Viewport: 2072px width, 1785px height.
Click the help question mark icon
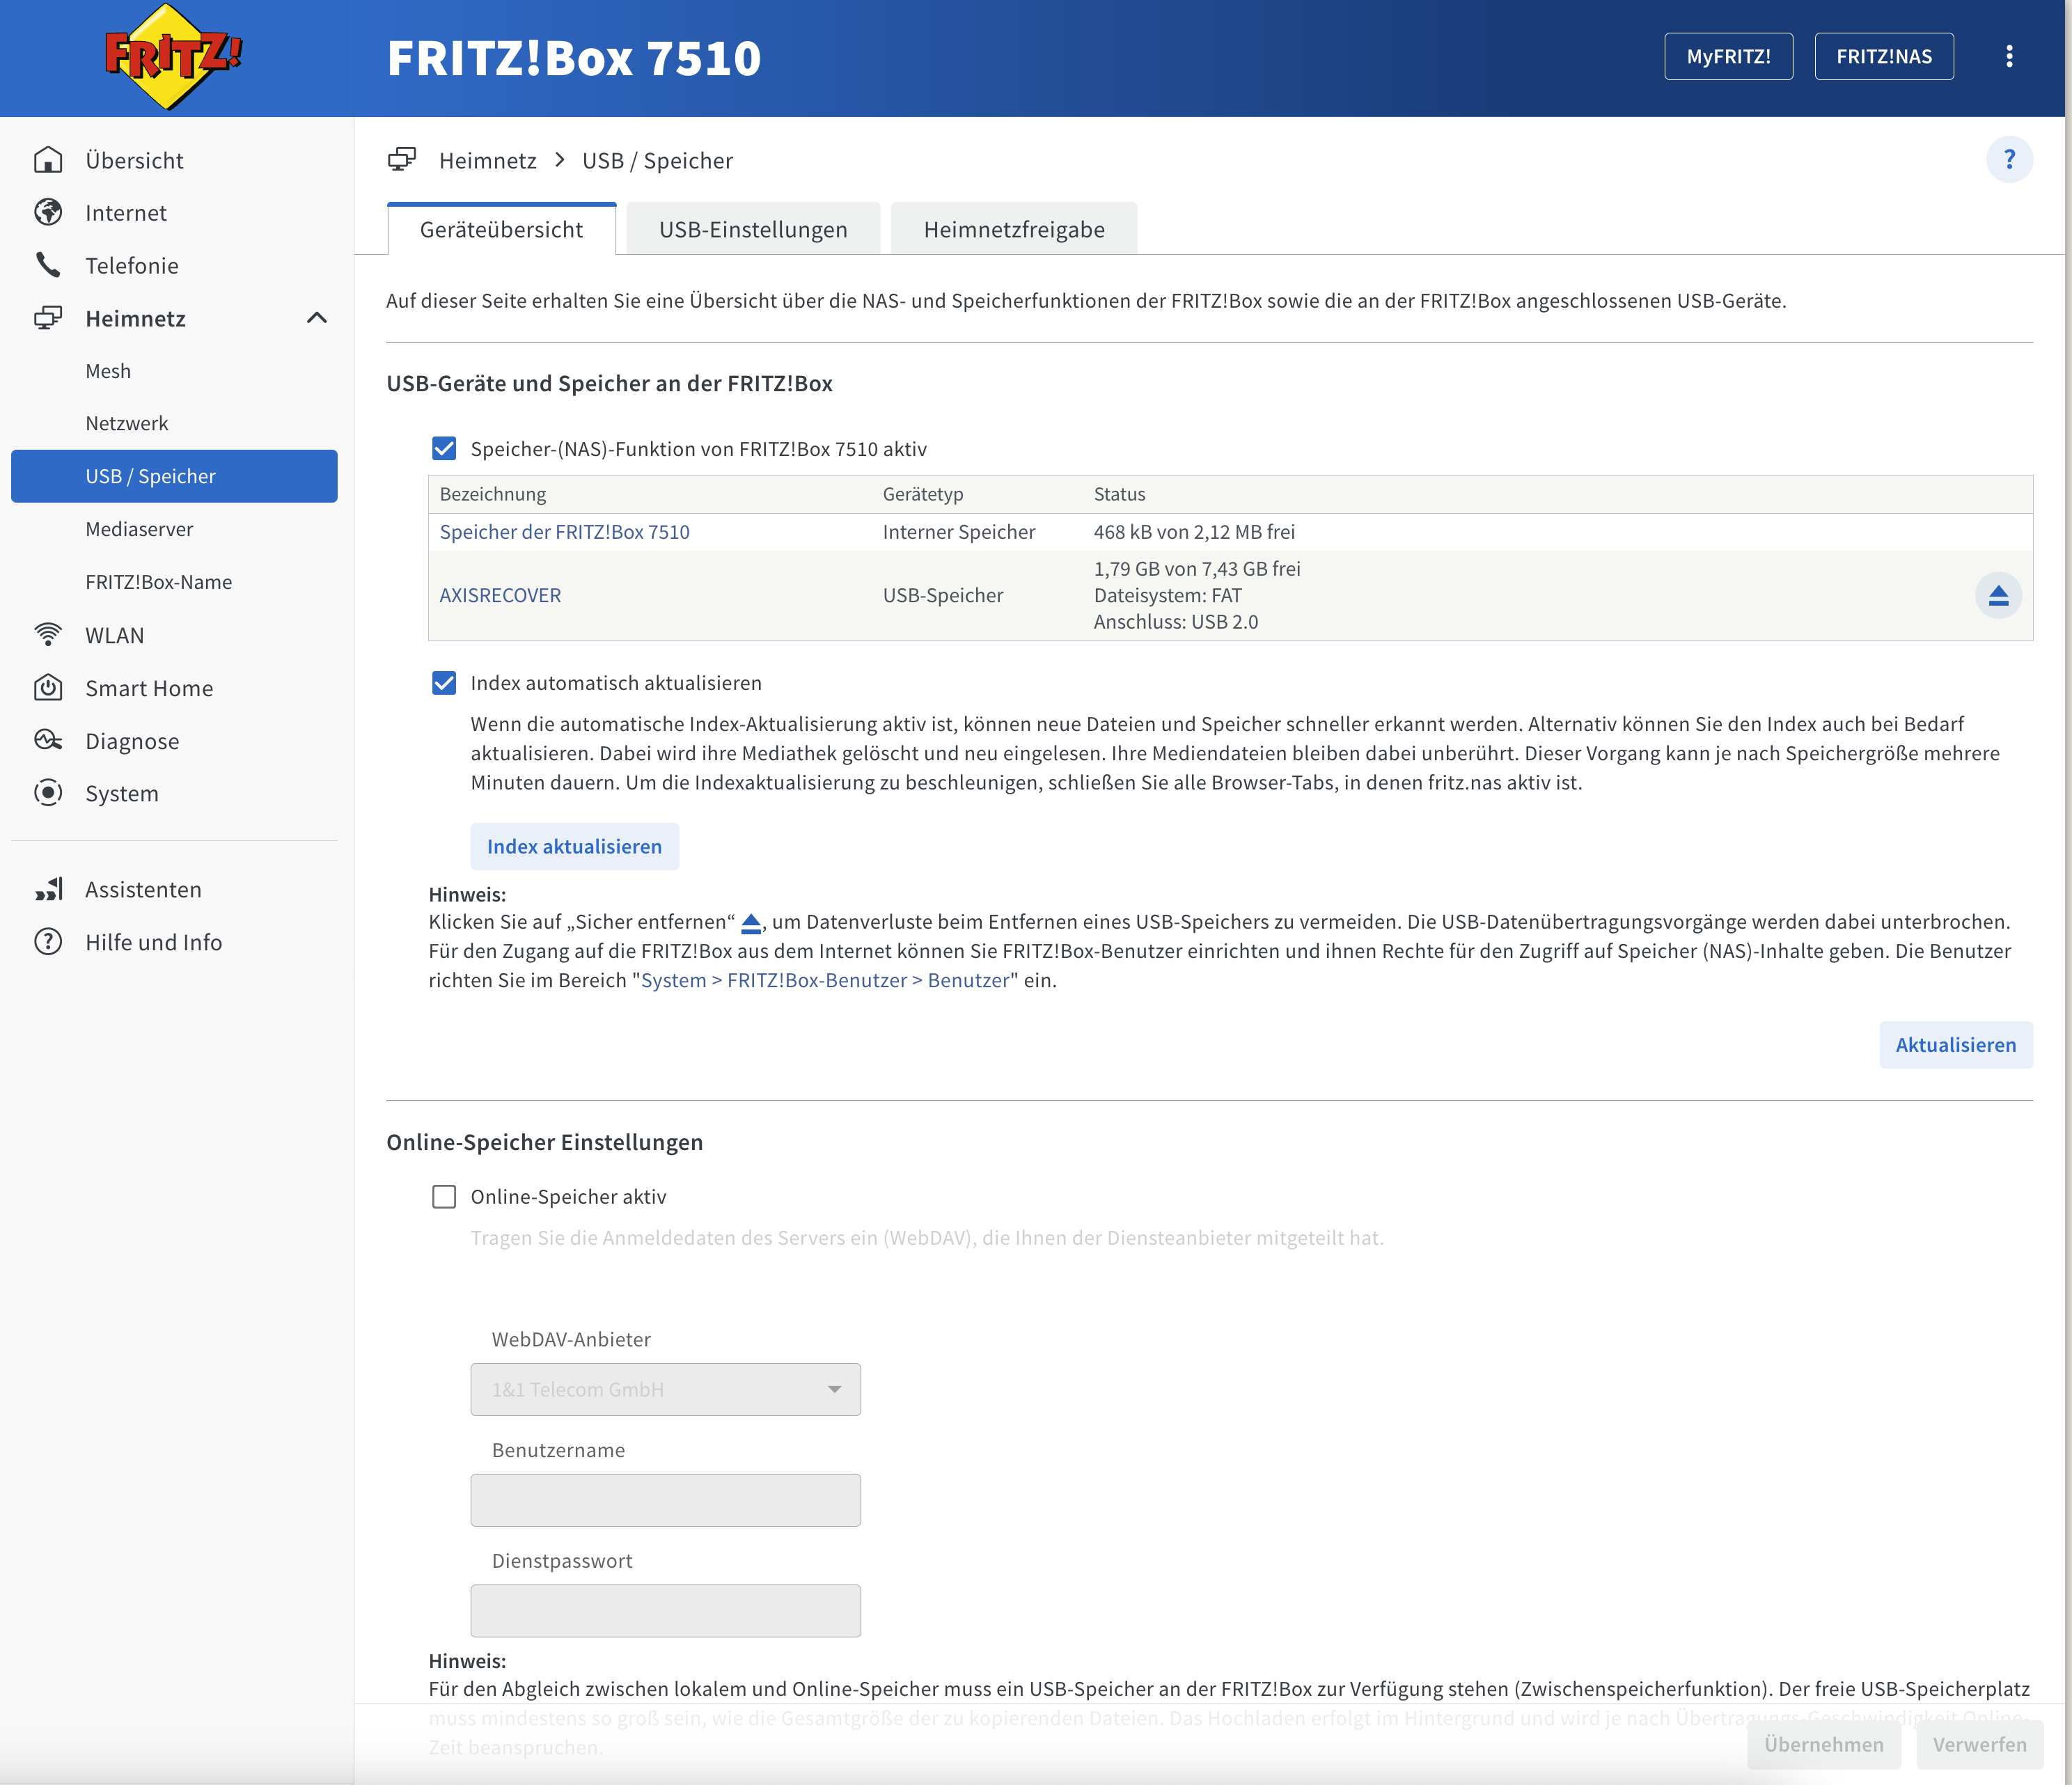2009,160
